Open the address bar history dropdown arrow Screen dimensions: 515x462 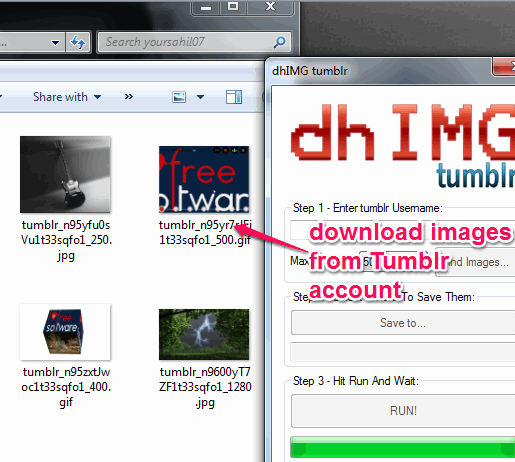(x=55, y=42)
